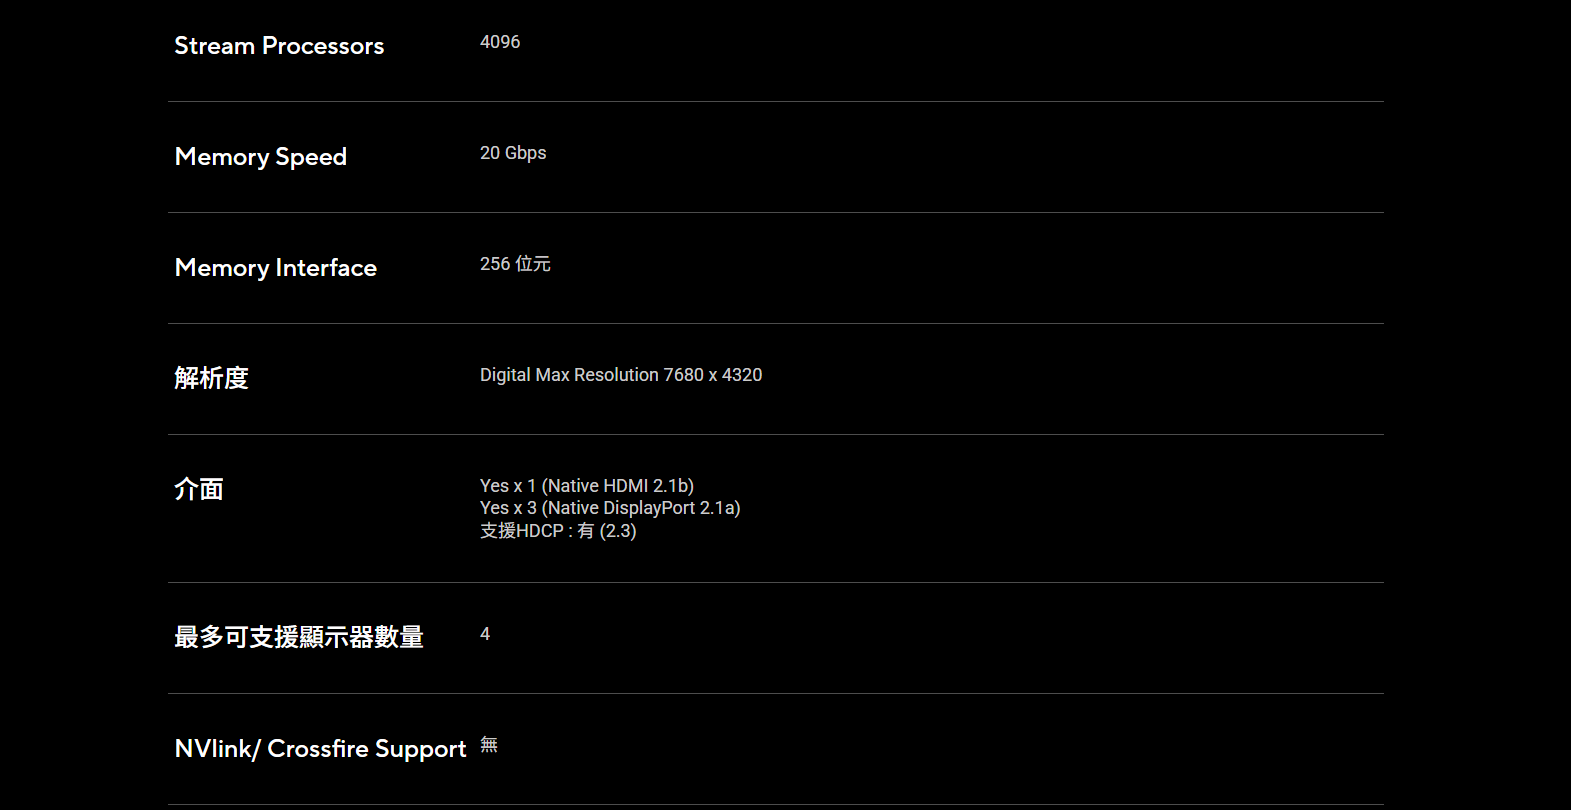The image size is (1571, 810).
Task: Click the max displays value 4
Action: pyautogui.click(x=485, y=634)
